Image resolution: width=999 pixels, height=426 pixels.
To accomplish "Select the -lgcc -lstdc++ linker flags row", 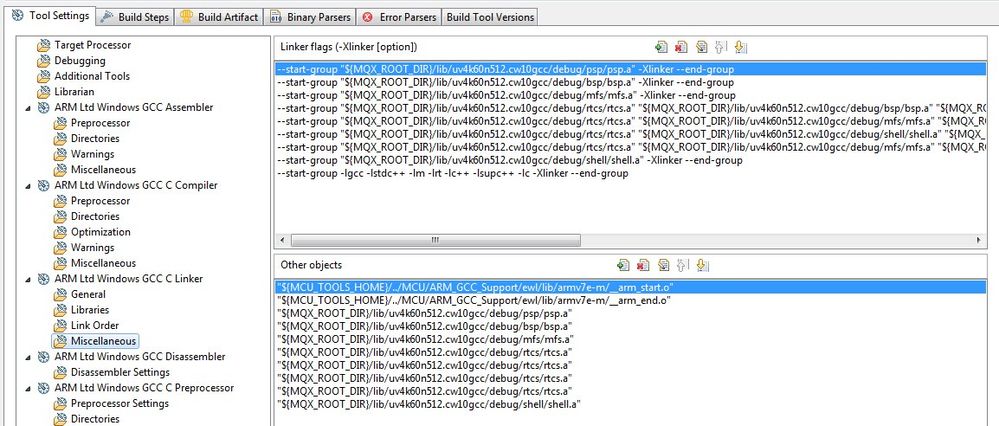I will [631, 173].
